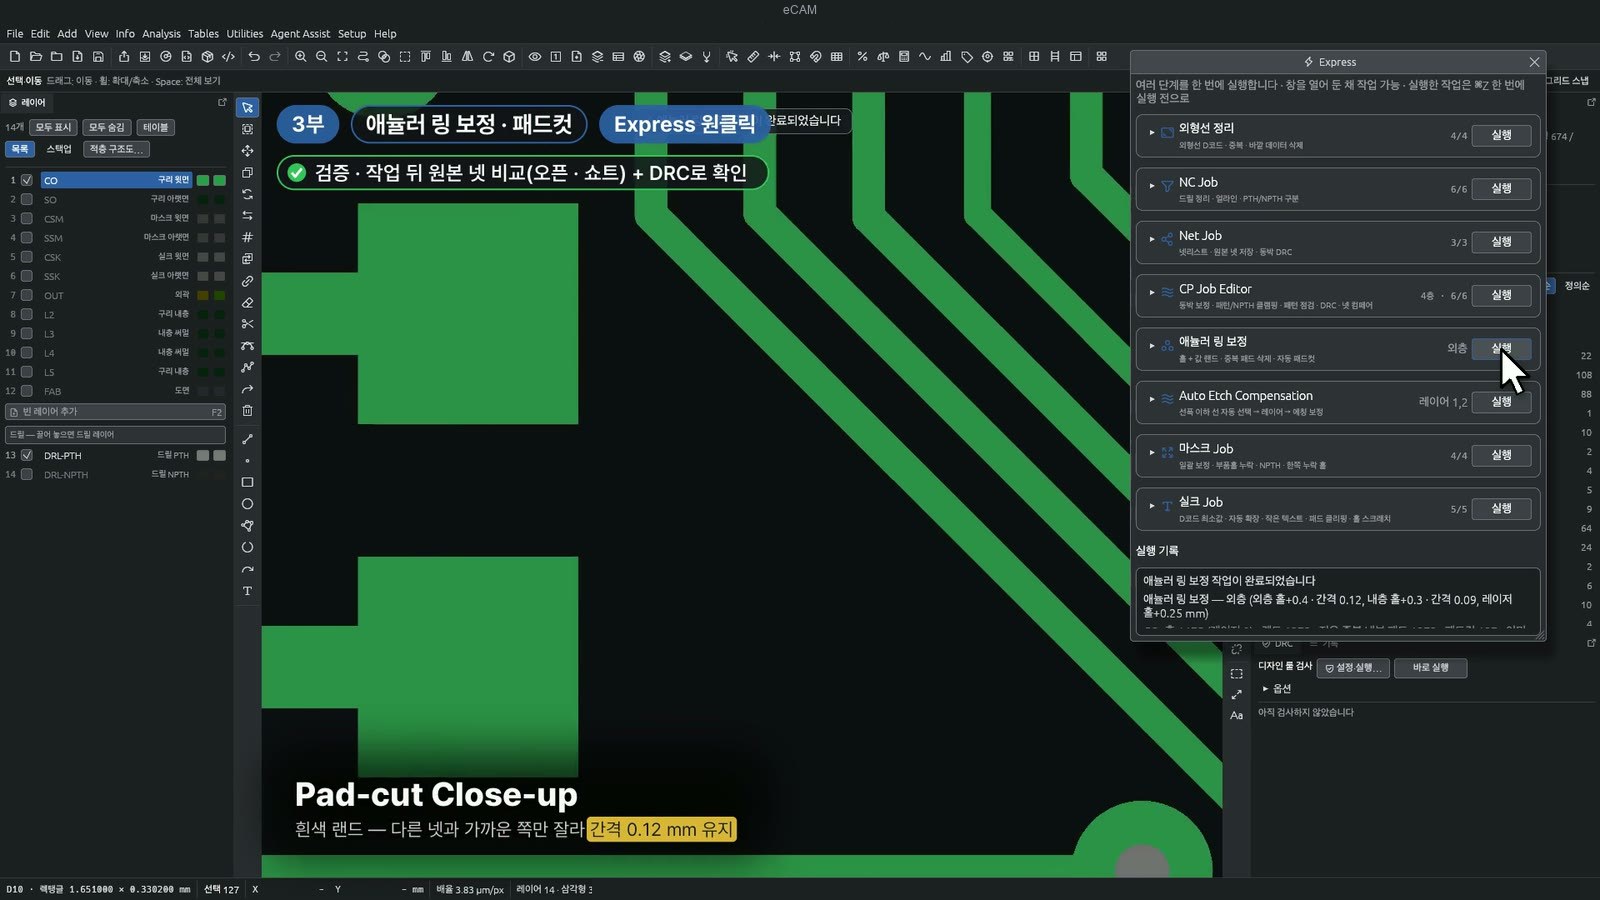Zoom out using the magnifier minus icon

click(321, 57)
